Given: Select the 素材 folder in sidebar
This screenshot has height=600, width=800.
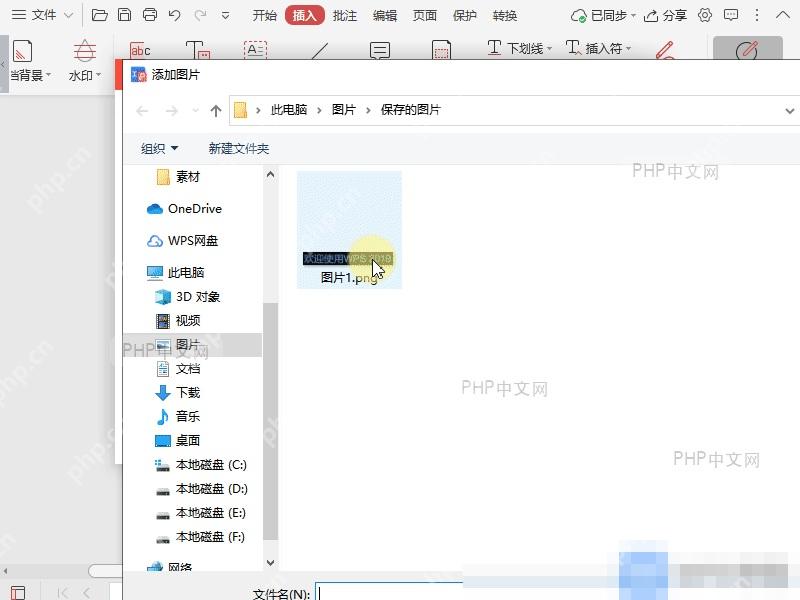Looking at the screenshot, I should 179,177.
